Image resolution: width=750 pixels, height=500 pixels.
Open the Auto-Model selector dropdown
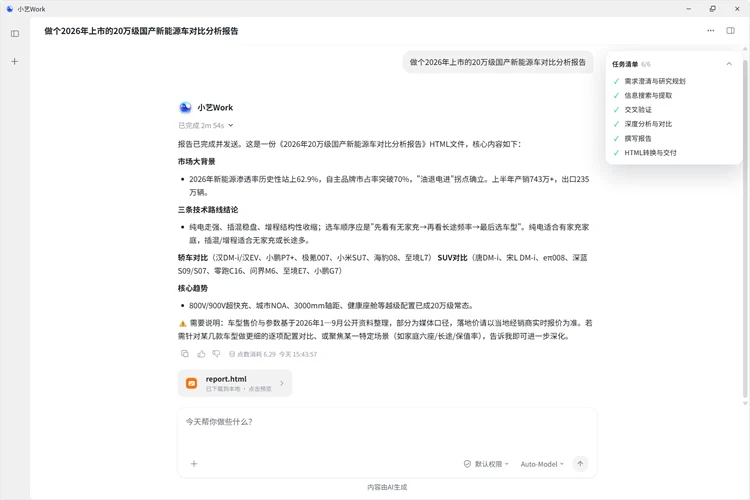[542, 464]
